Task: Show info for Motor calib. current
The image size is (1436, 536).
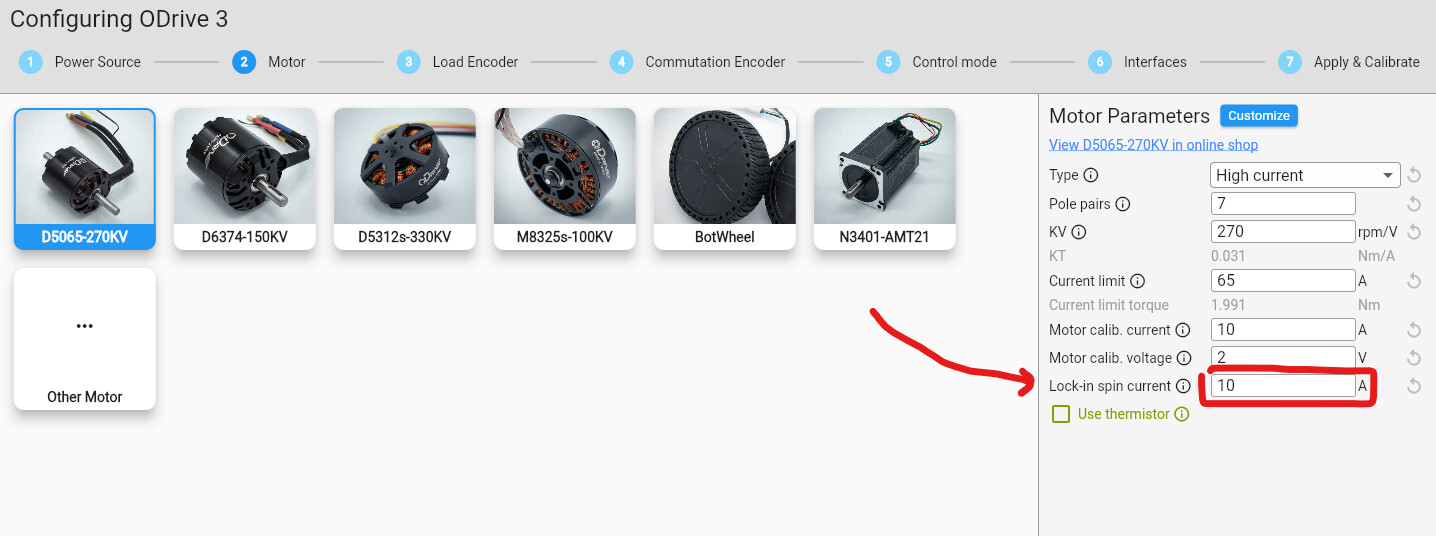Action: point(1183,330)
